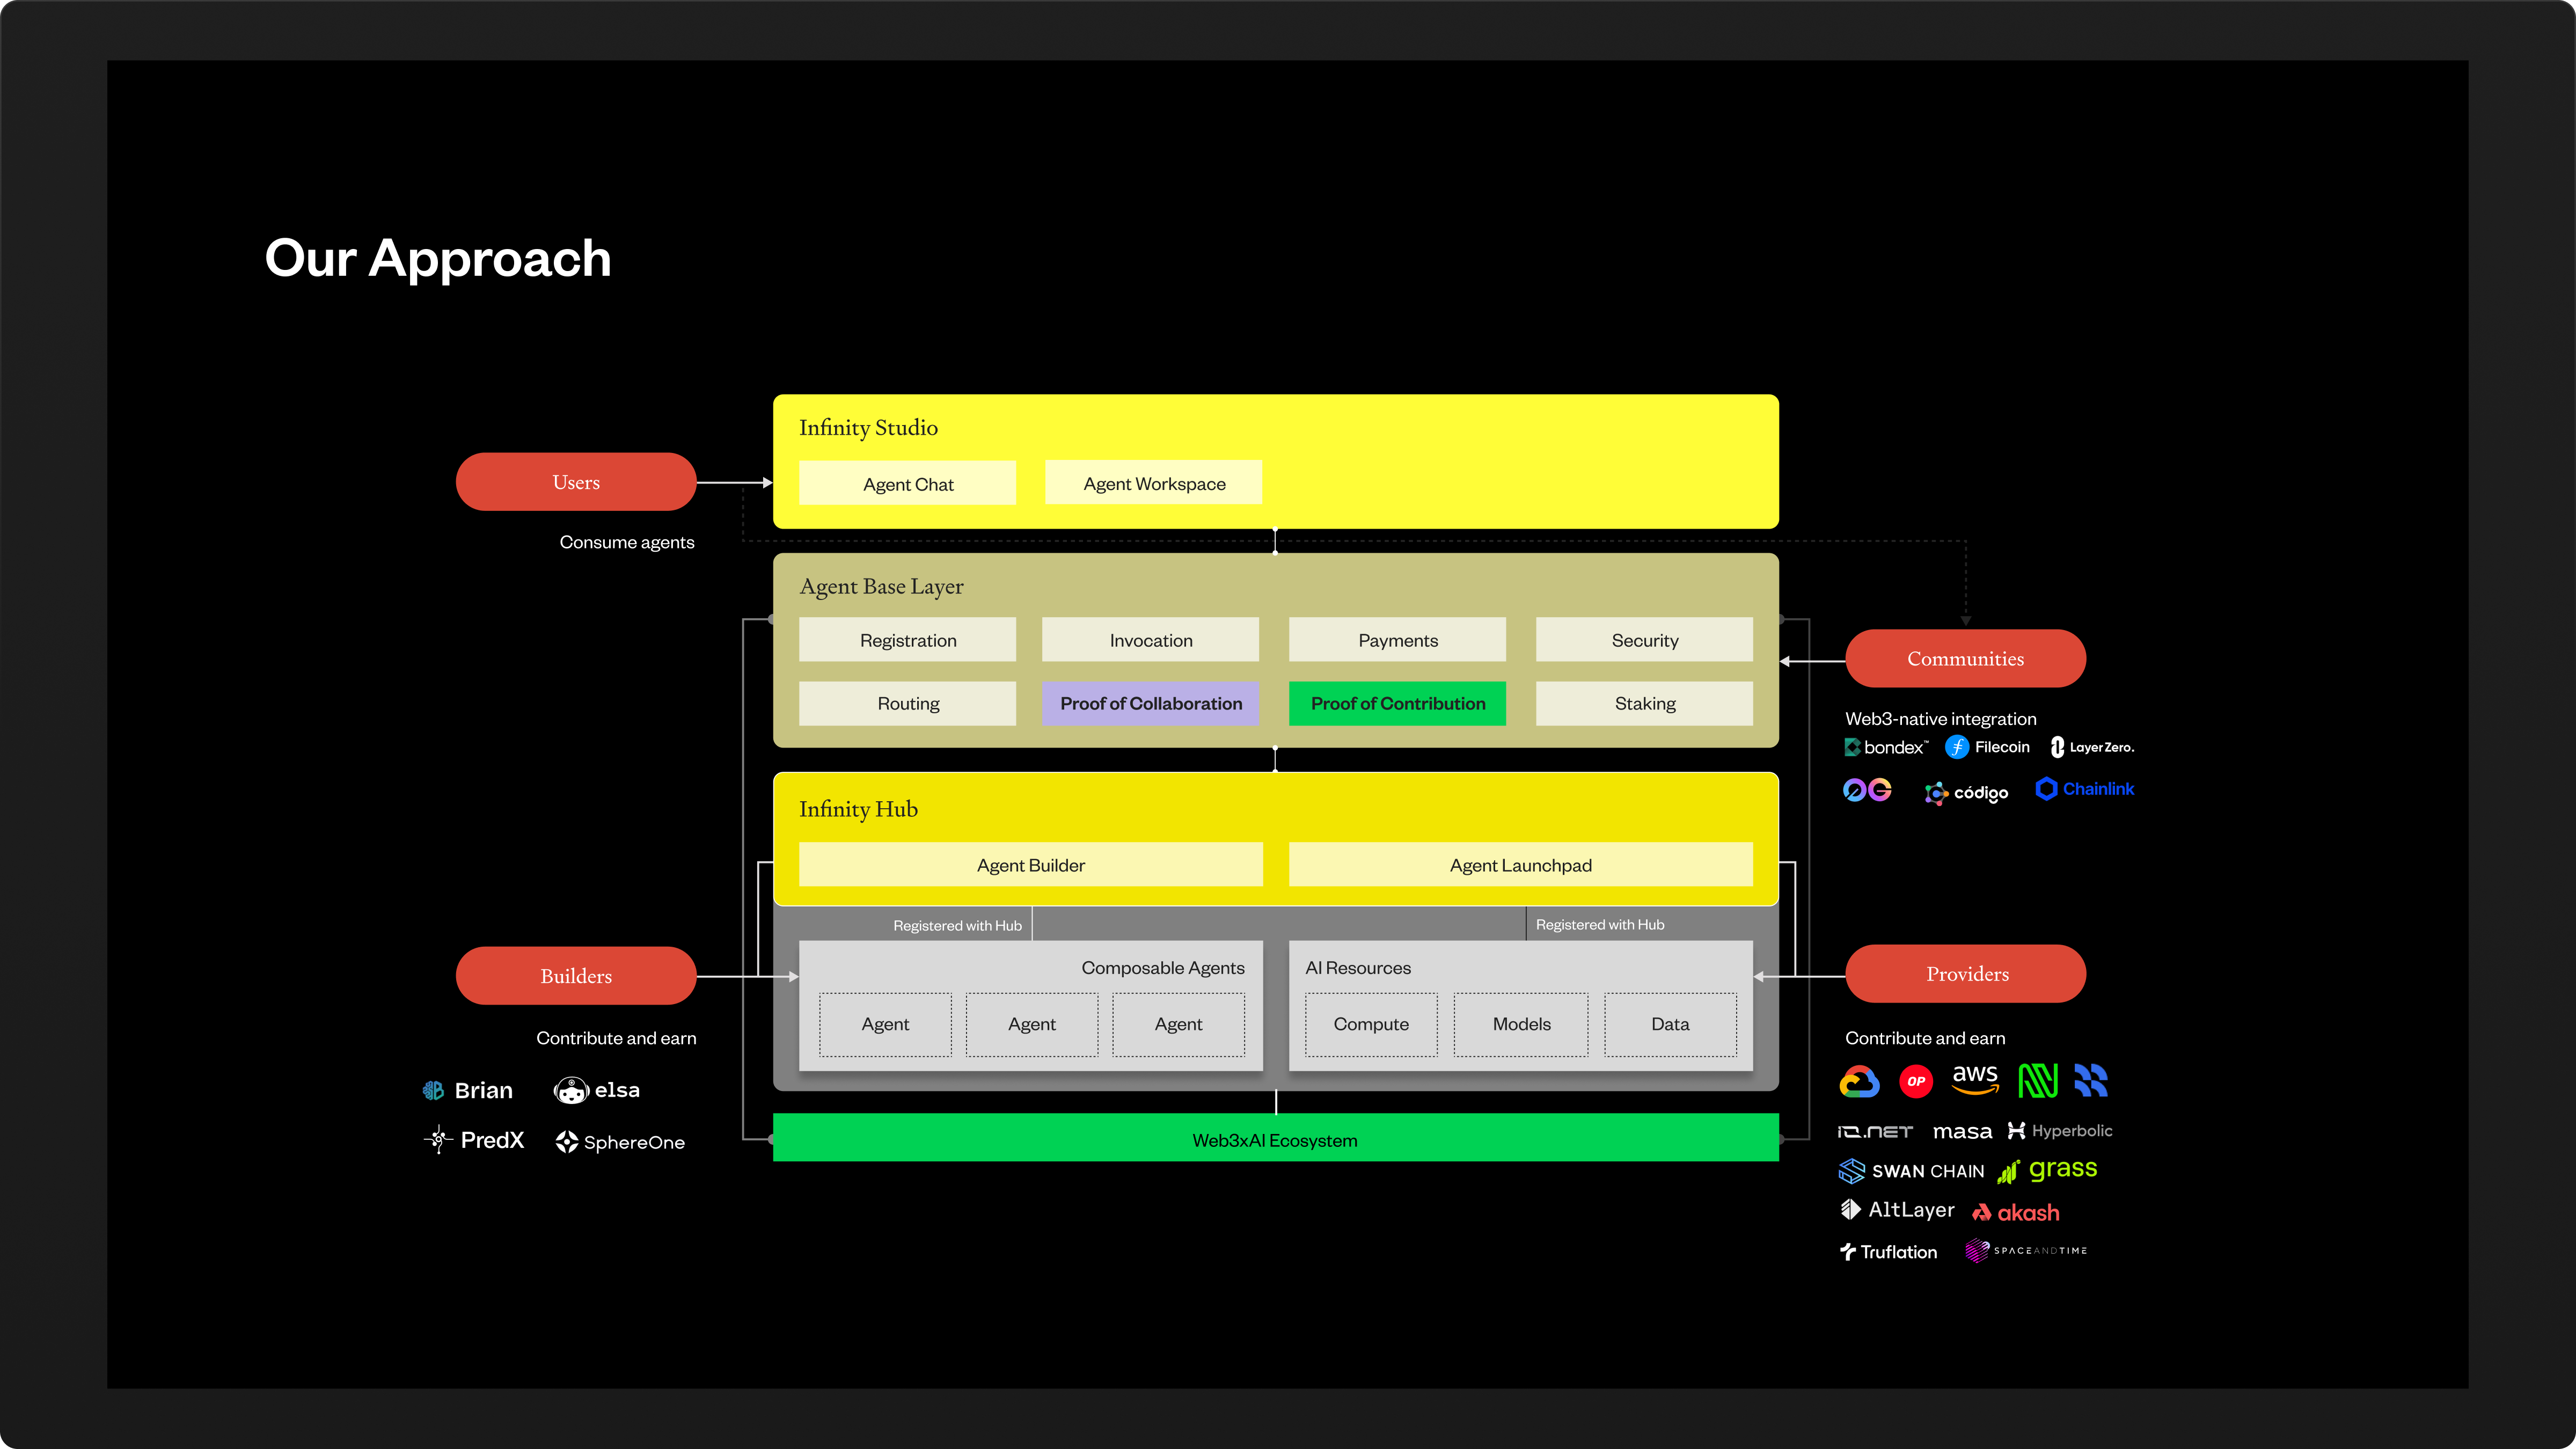
Task: Click the Agent Launchpad box
Action: pos(1520,865)
